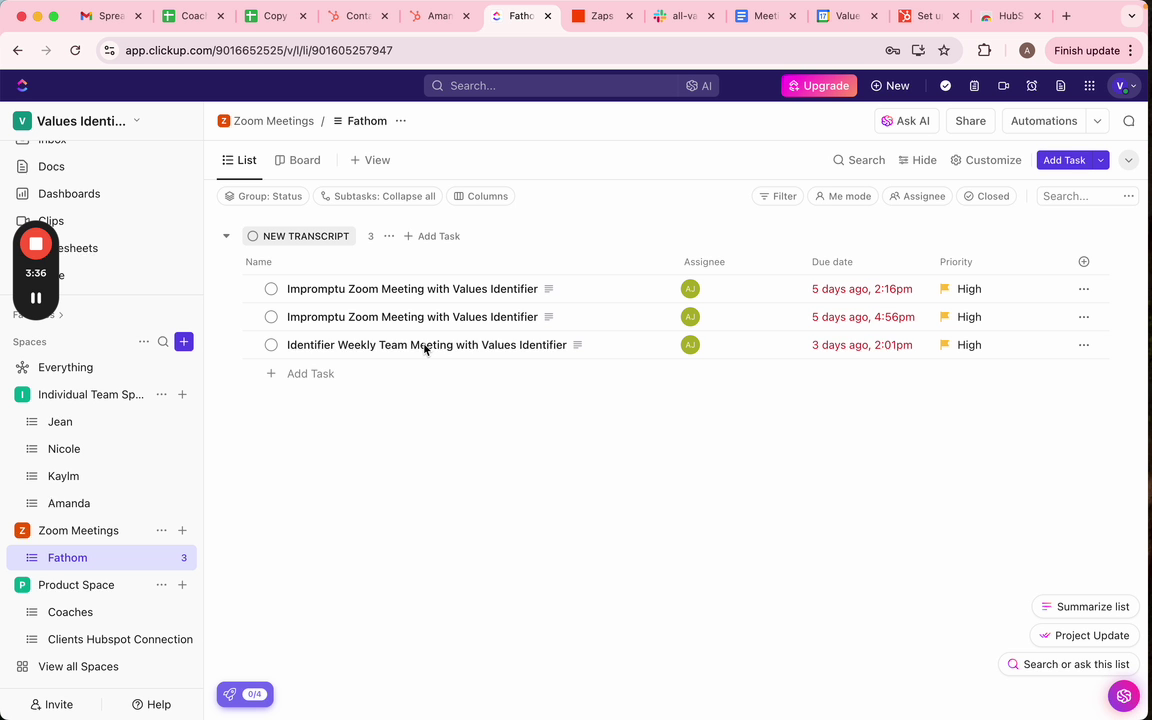The height and width of the screenshot is (720, 1152).
Task: Open the Columns options dropdown
Action: 480,196
